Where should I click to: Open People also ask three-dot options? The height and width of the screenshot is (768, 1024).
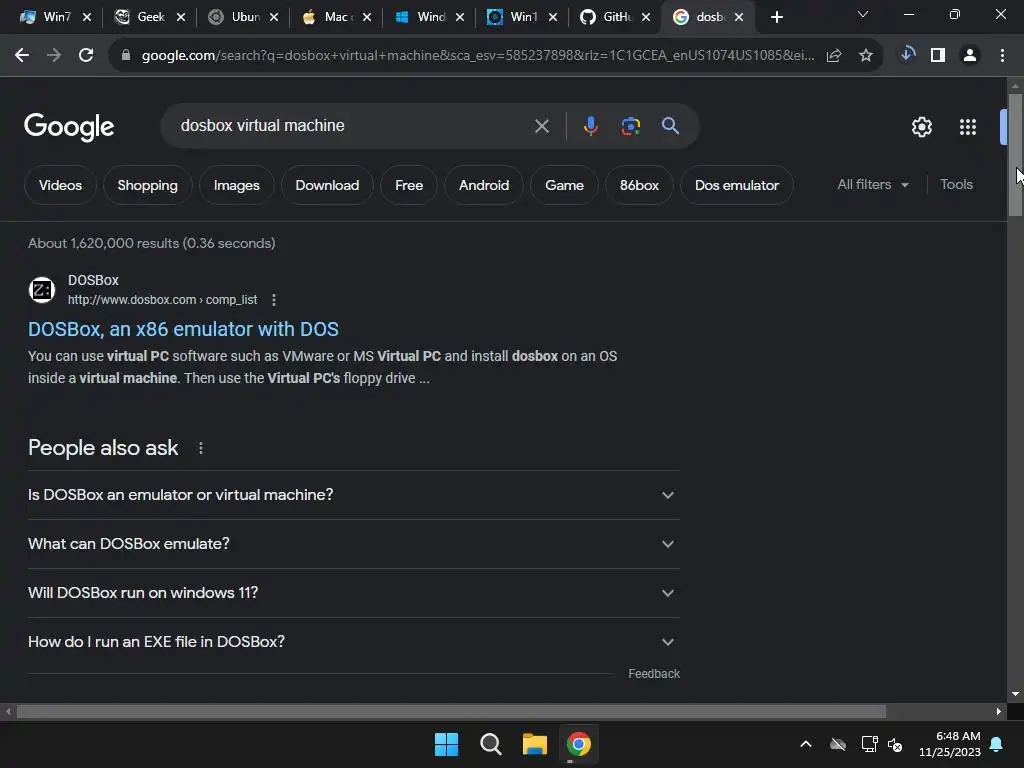pyautogui.click(x=200, y=448)
